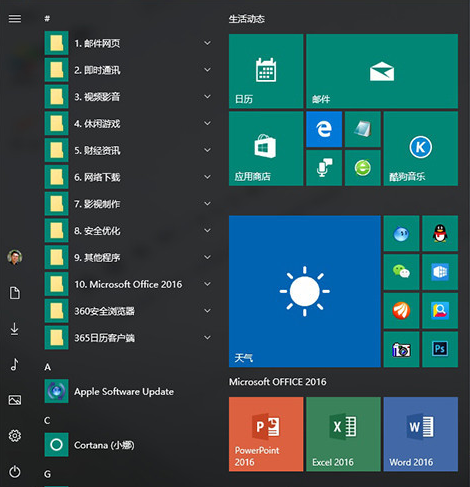The width and height of the screenshot is (470, 487).
Task: Expand the 7. 影视制作 folder chevron
Action: tap(207, 204)
